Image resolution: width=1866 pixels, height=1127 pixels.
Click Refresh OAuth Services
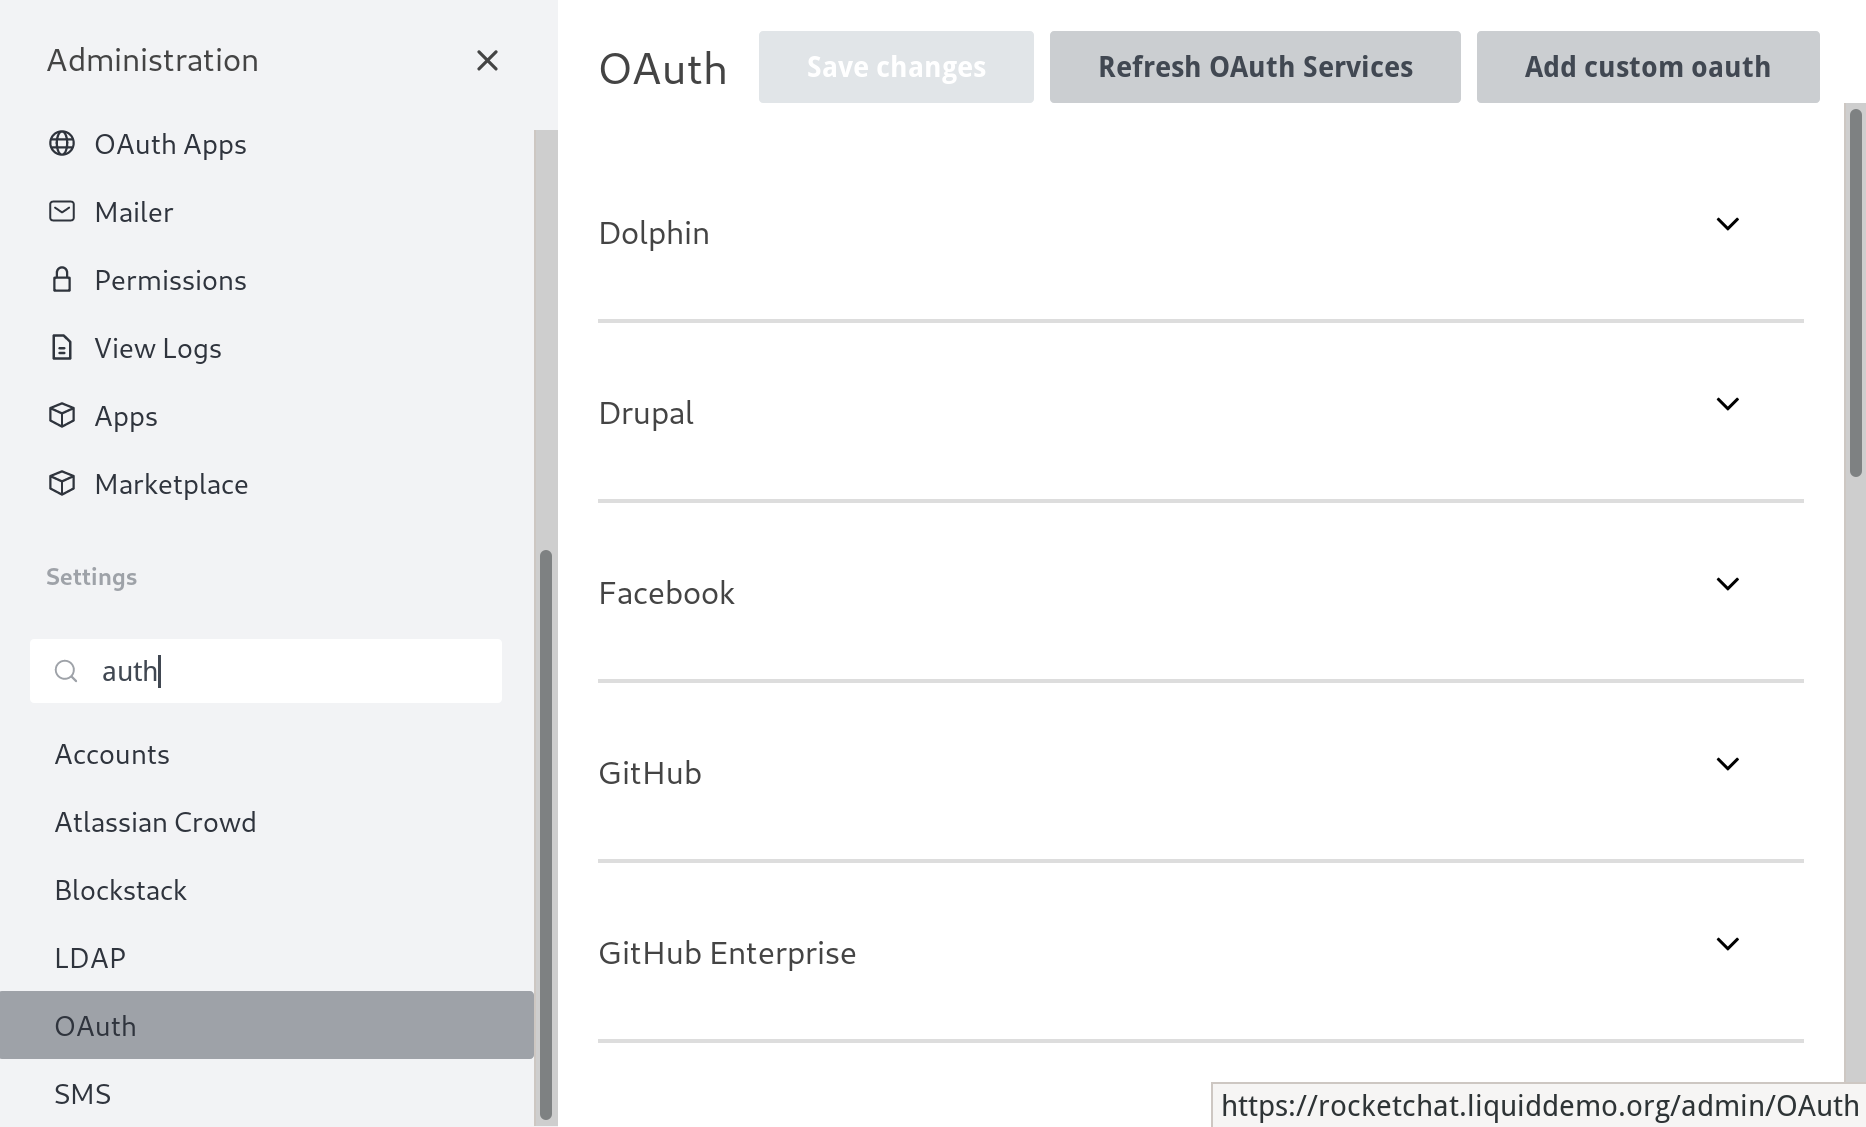pos(1254,66)
